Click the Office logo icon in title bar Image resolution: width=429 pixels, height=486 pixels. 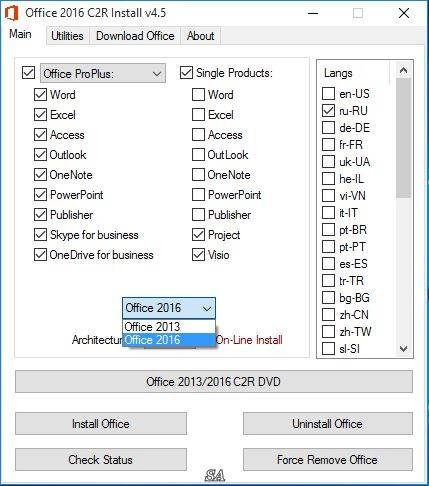click(x=12, y=14)
